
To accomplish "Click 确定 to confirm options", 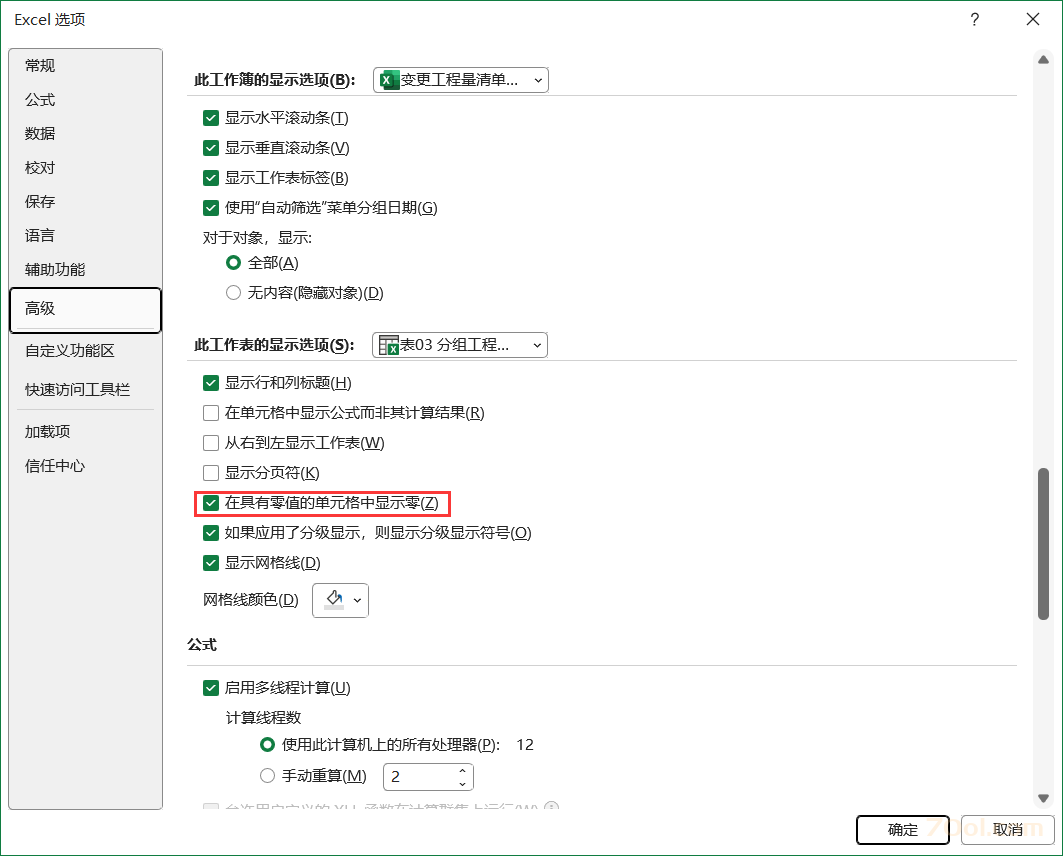I will click(903, 830).
